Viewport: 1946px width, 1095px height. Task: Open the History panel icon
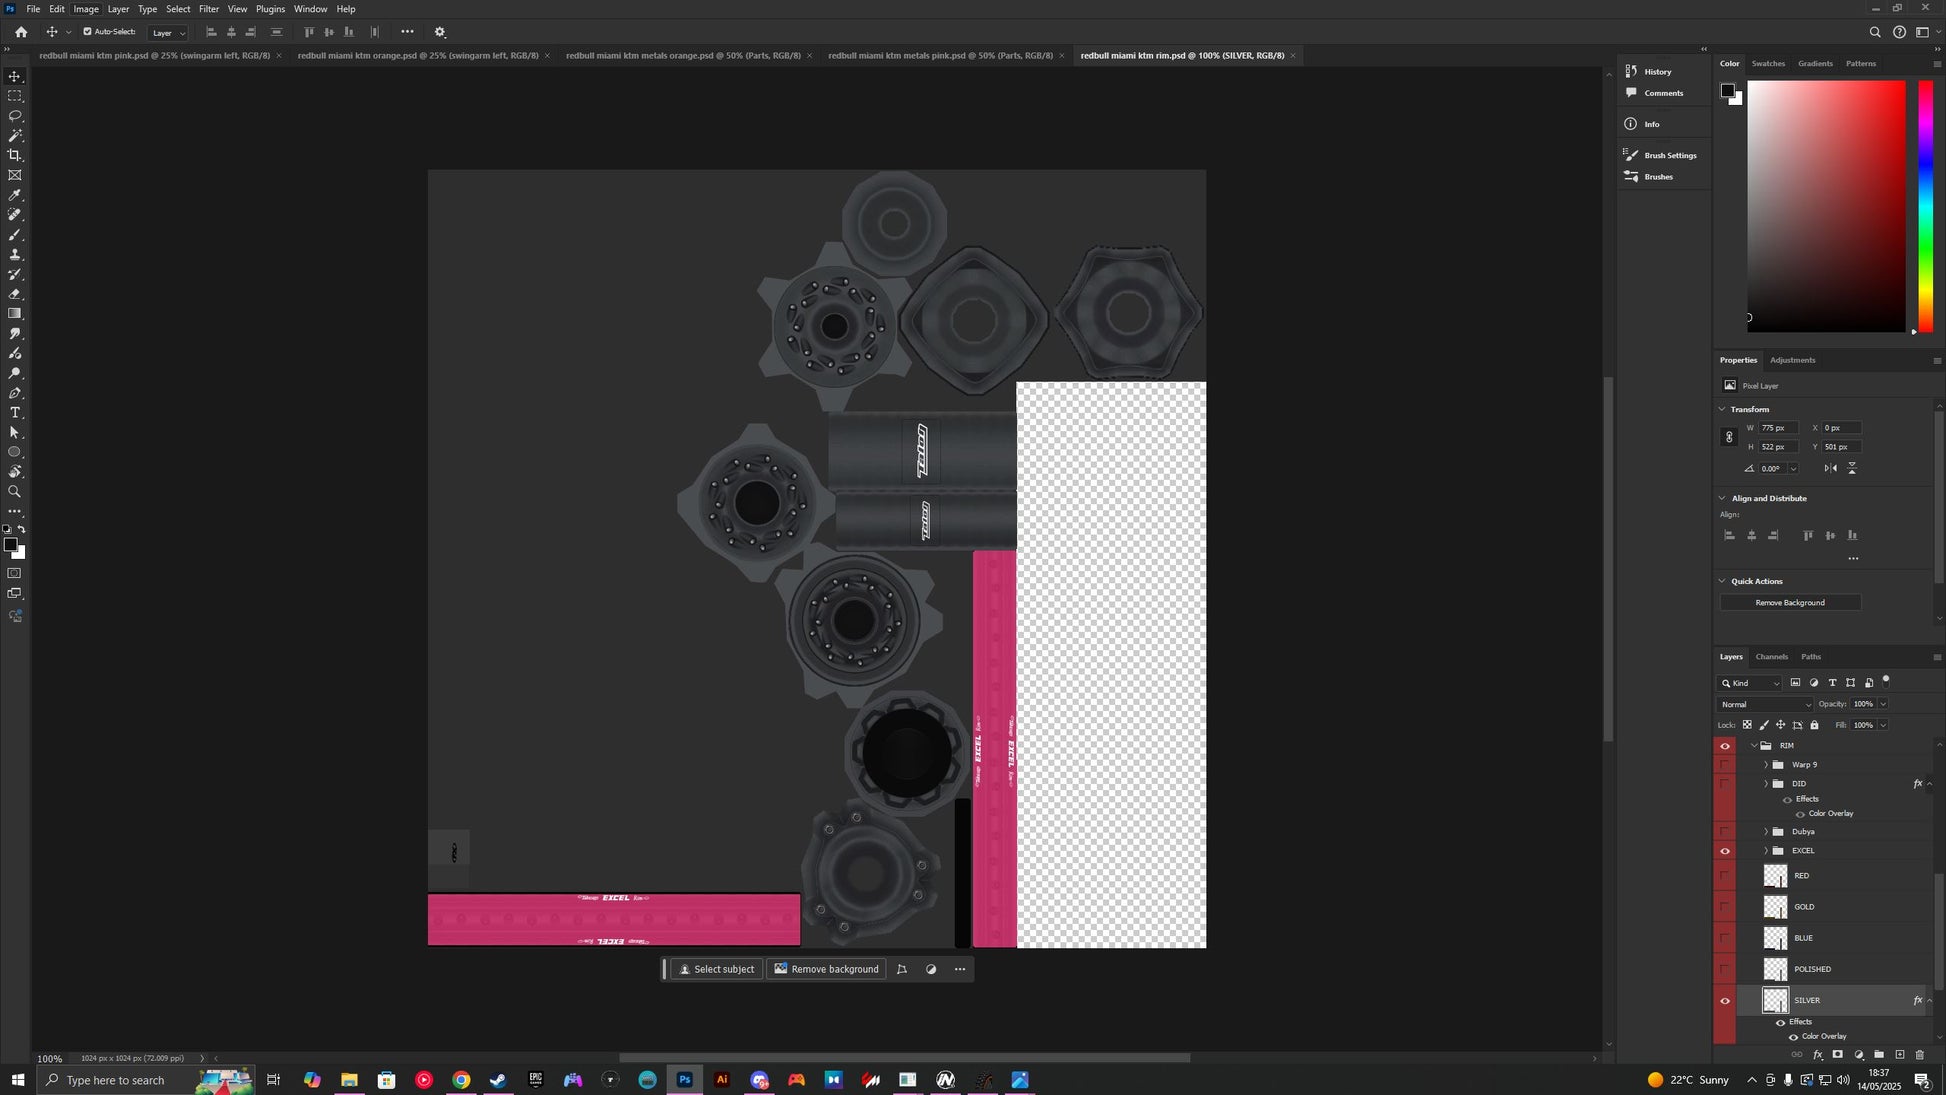pyautogui.click(x=1631, y=71)
